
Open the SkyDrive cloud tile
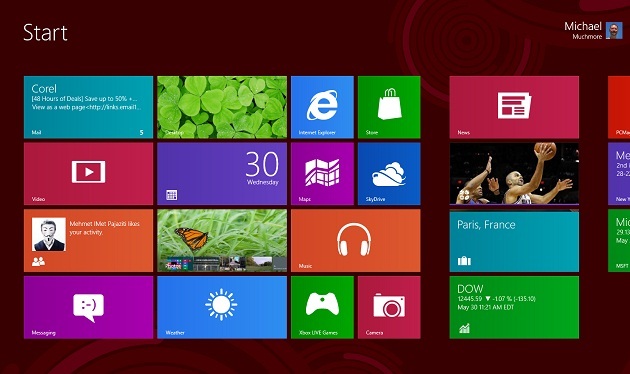[389, 174]
